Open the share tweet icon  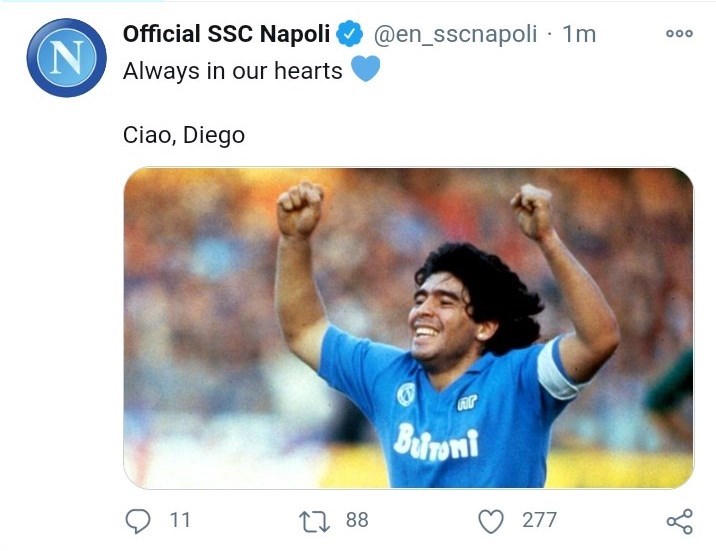tap(679, 520)
